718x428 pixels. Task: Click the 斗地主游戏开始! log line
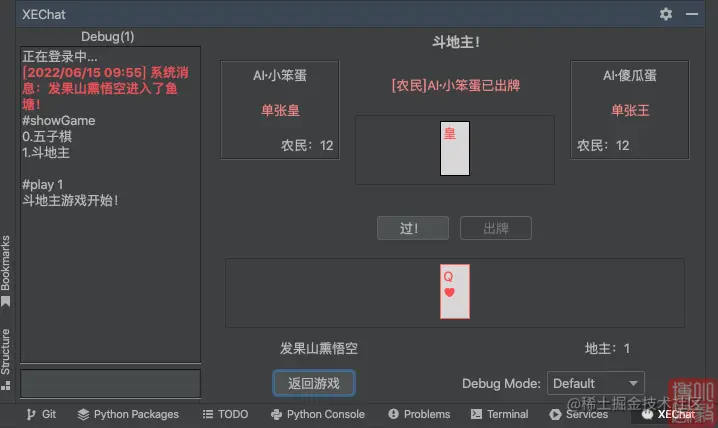(71, 200)
